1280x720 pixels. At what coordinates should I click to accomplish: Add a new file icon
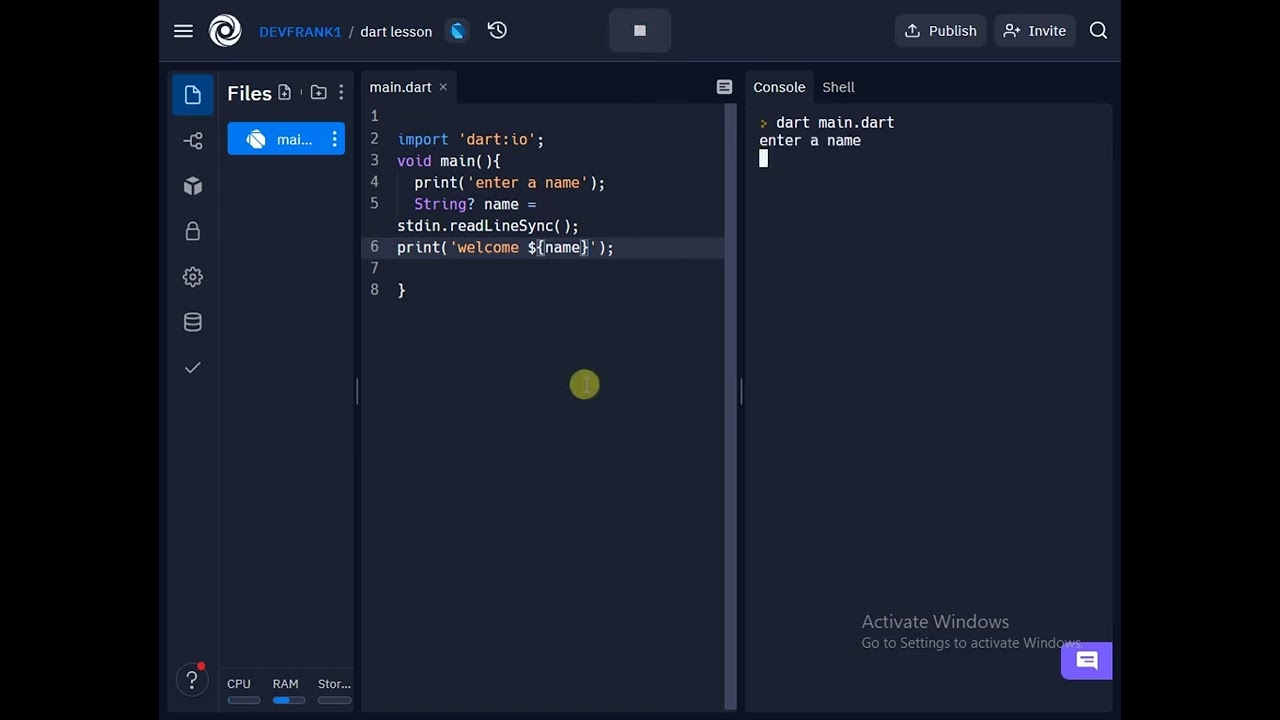click(x=285, y=92)
